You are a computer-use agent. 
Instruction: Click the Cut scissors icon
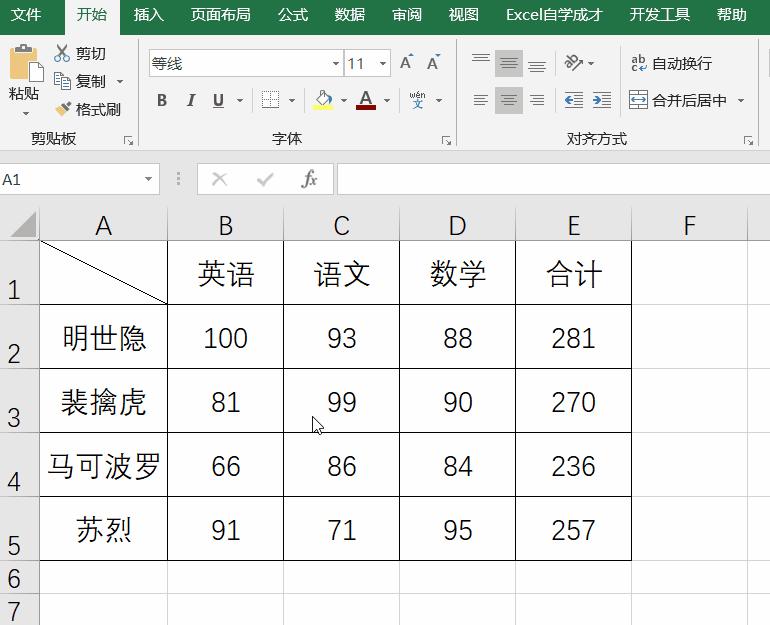coord(62,53)
